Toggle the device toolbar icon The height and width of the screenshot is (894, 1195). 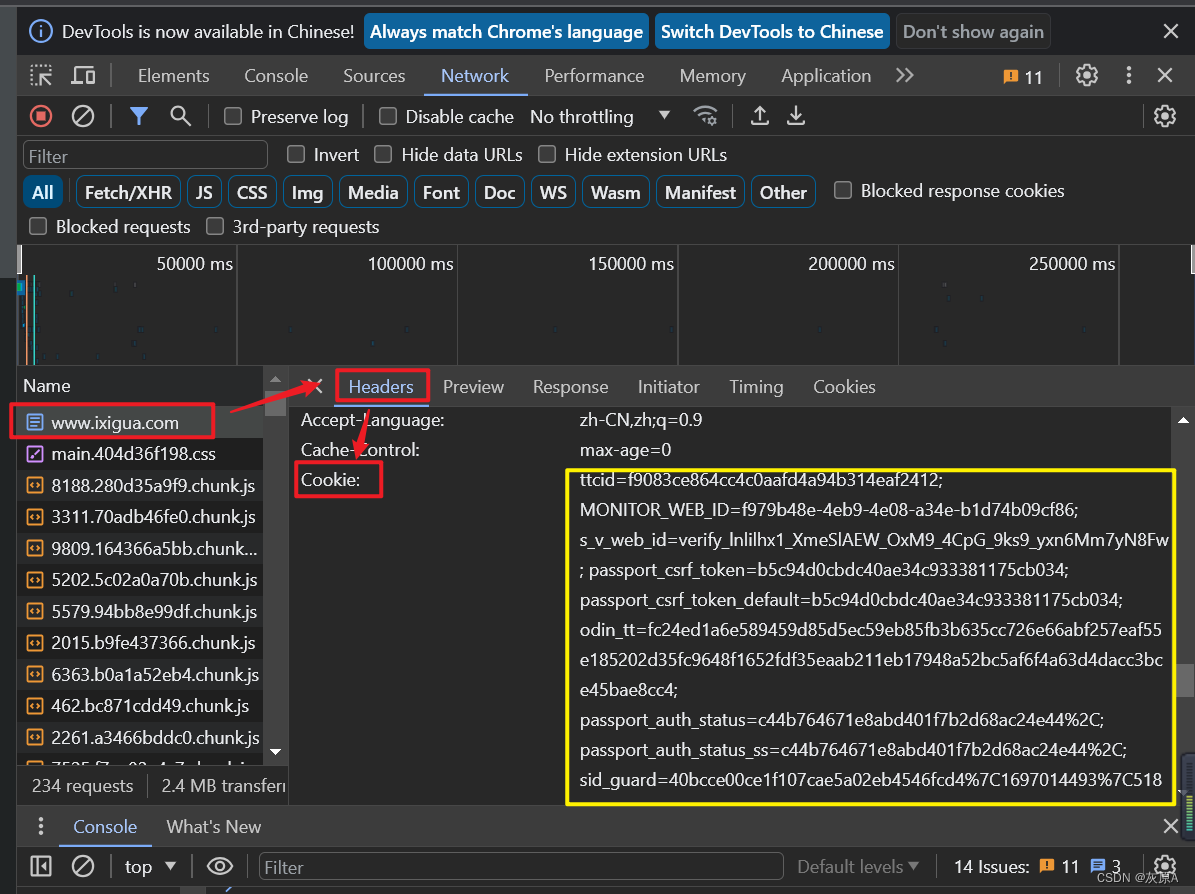83,75
